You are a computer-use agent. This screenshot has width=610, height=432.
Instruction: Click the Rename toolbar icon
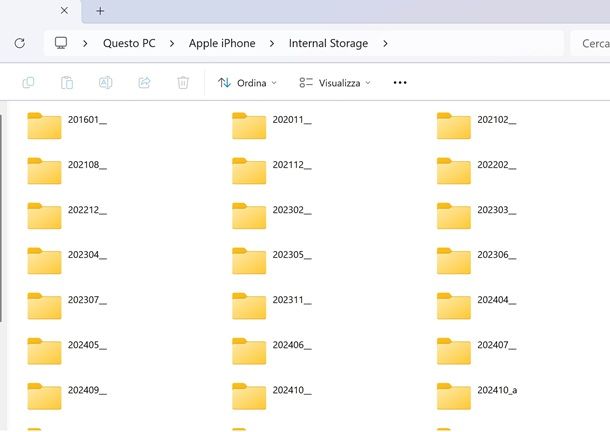point(105,83)
